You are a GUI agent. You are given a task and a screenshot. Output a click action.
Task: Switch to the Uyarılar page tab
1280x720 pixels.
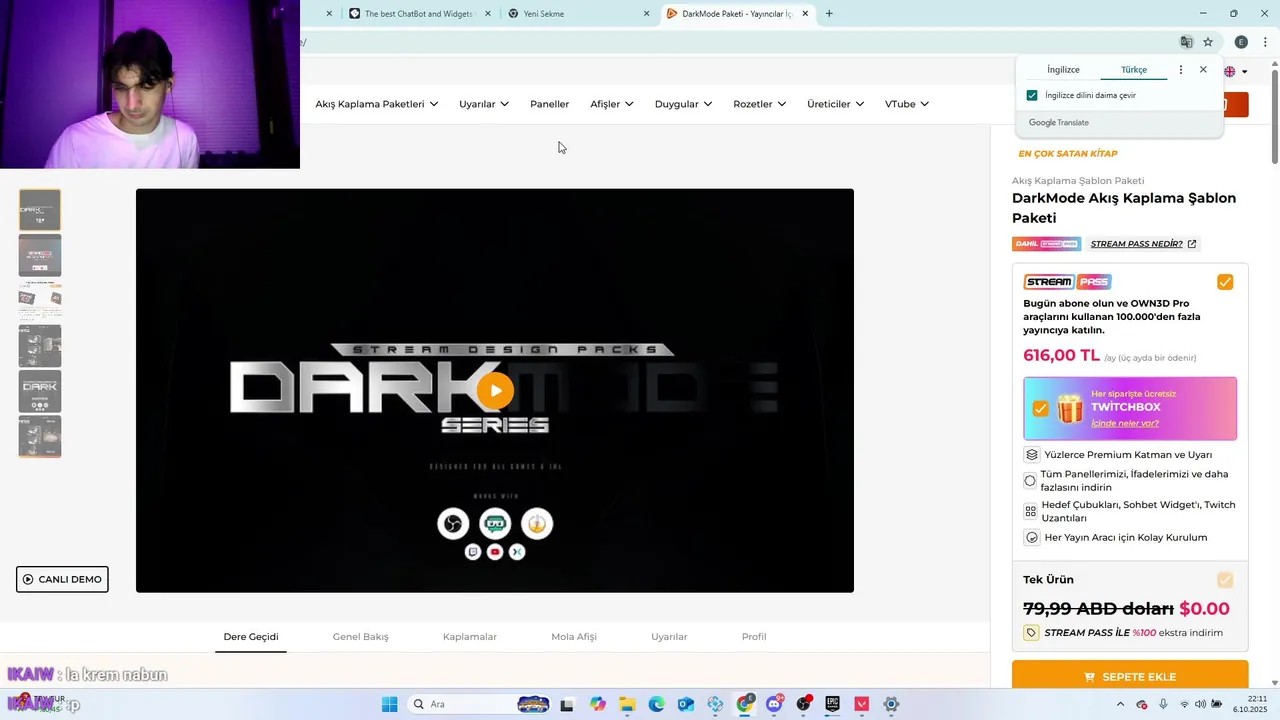click(669, 637)
